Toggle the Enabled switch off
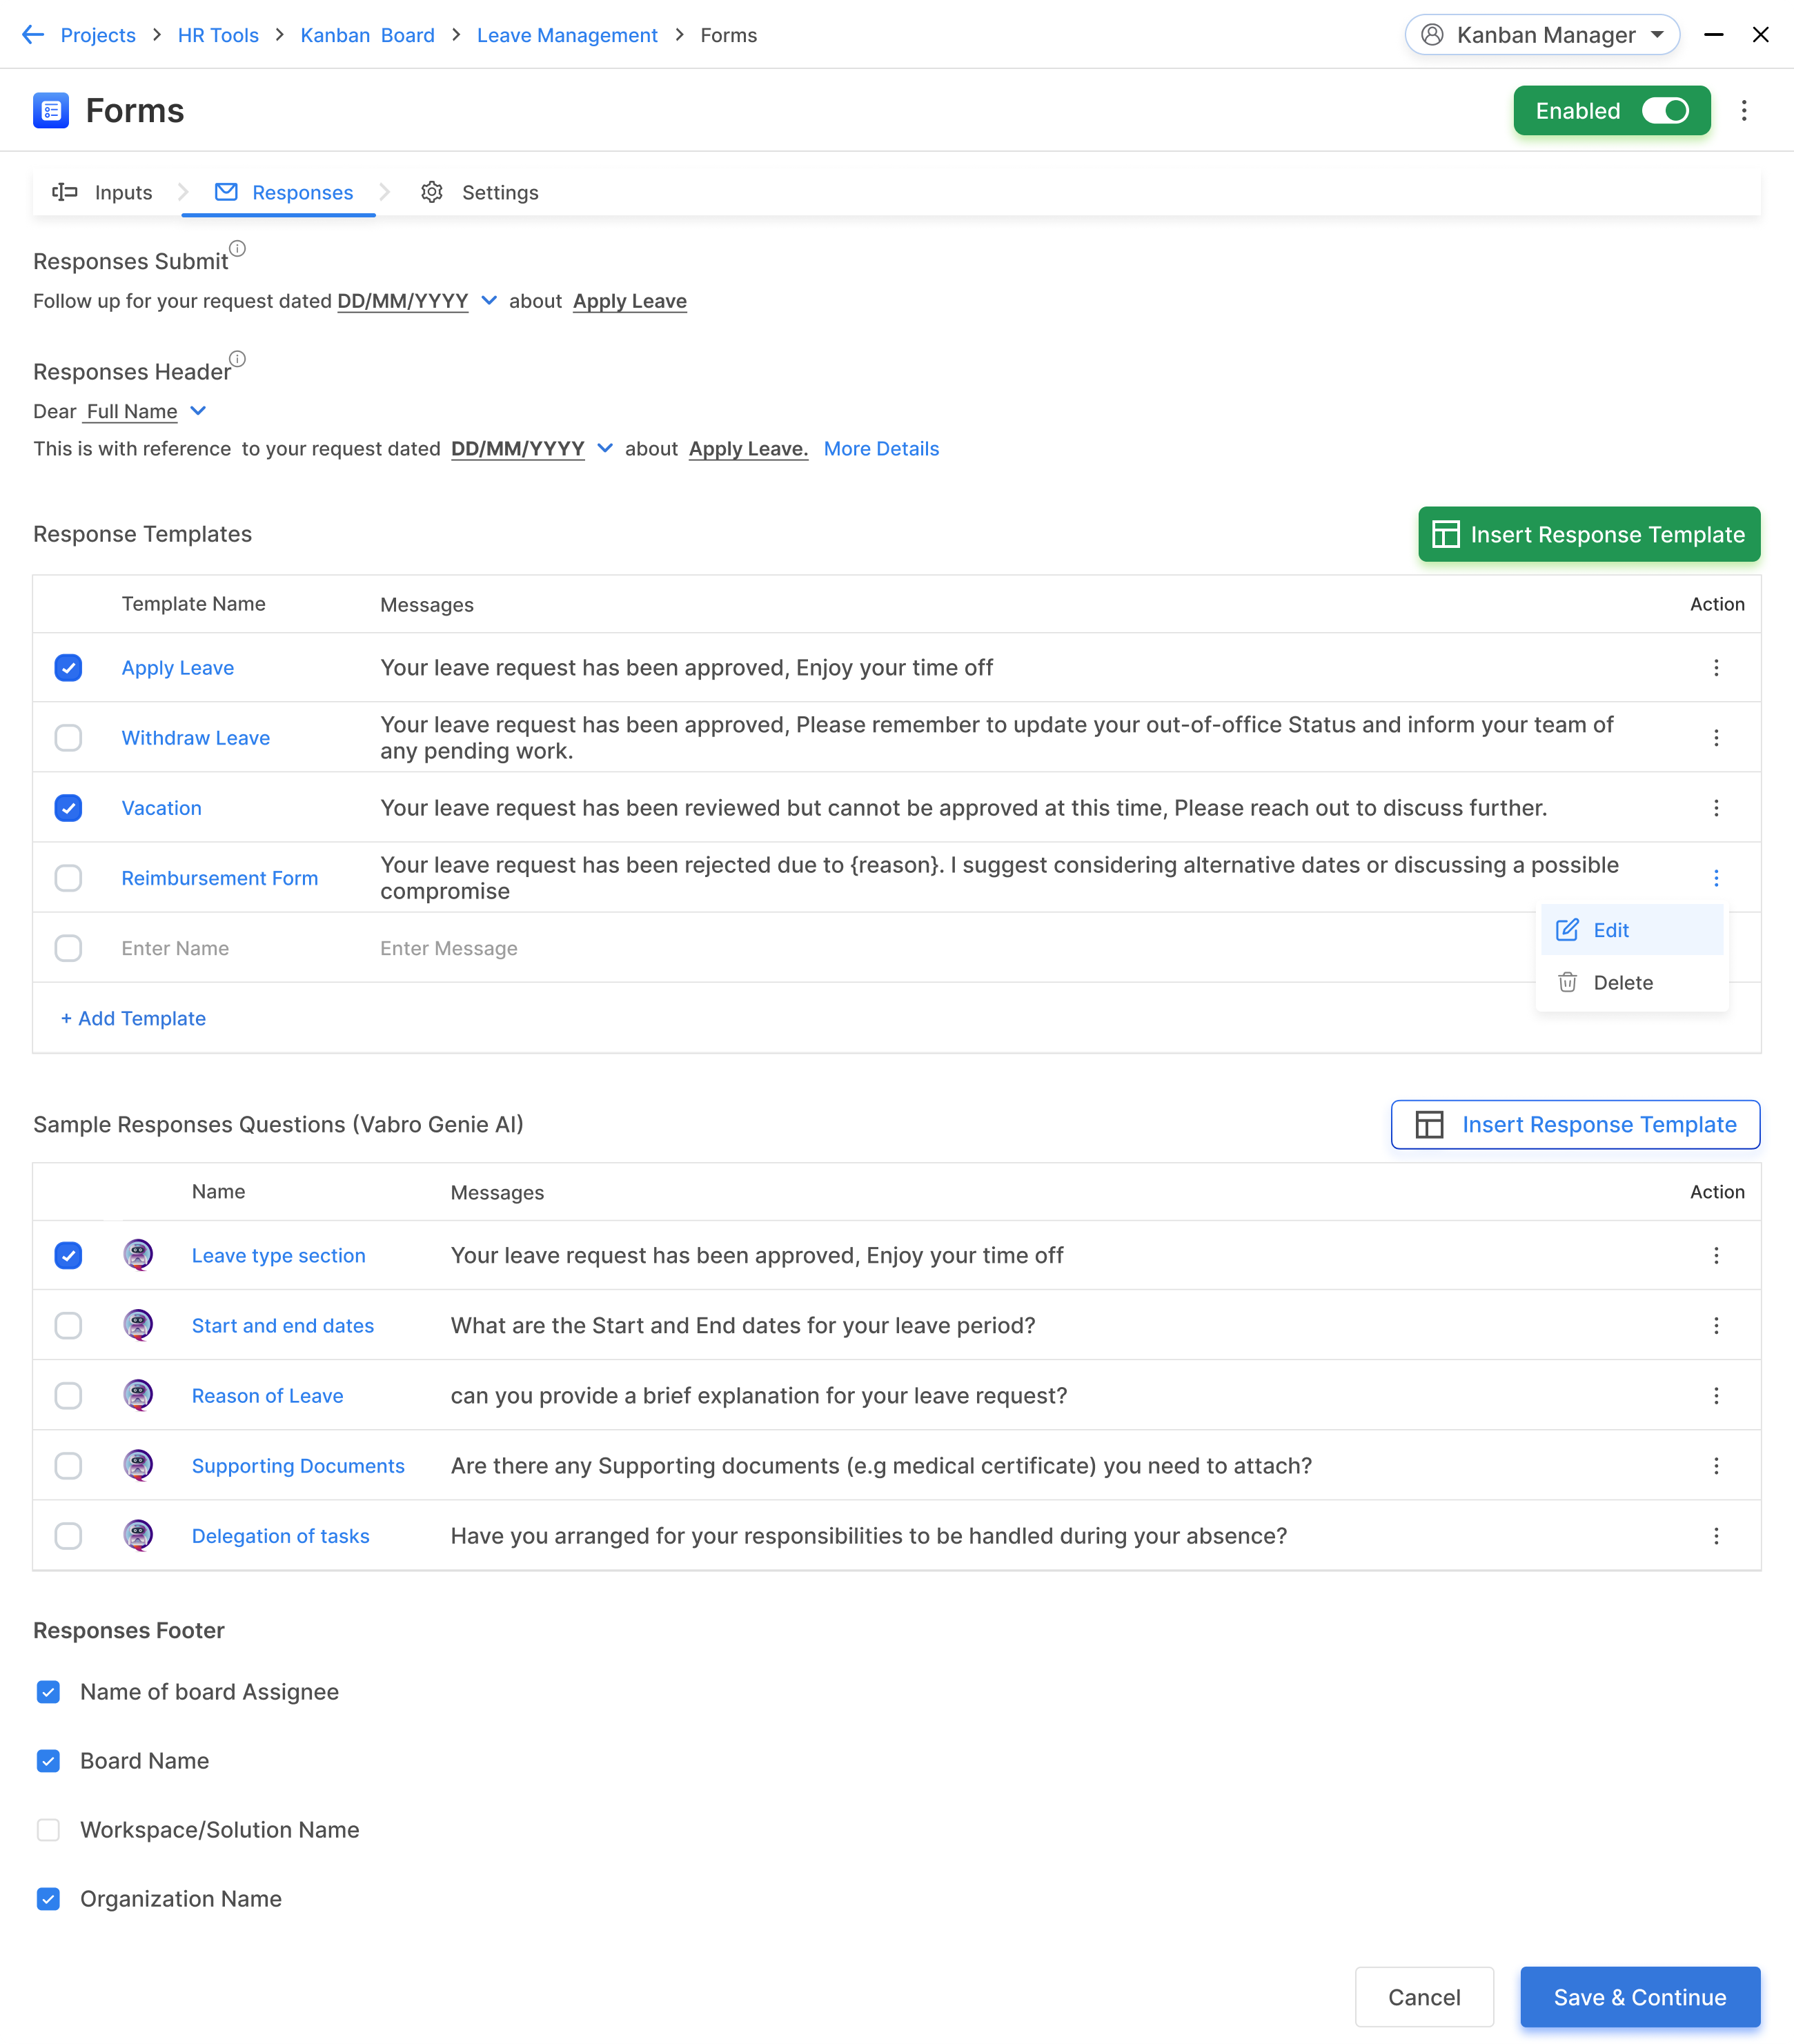 pyautogui.click(x=1665, y=111)
